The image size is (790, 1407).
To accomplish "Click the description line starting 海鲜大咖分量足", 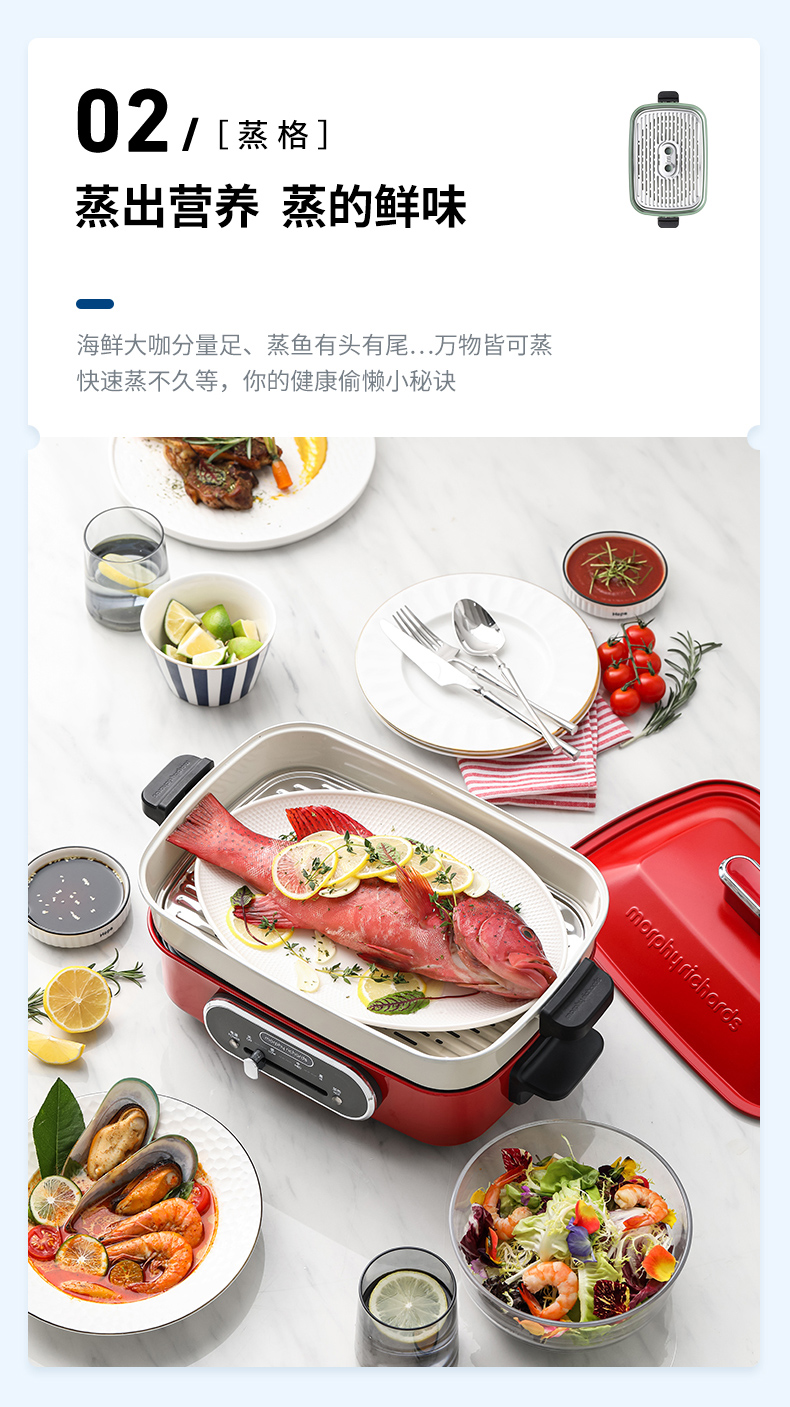I will coord(315,345).
